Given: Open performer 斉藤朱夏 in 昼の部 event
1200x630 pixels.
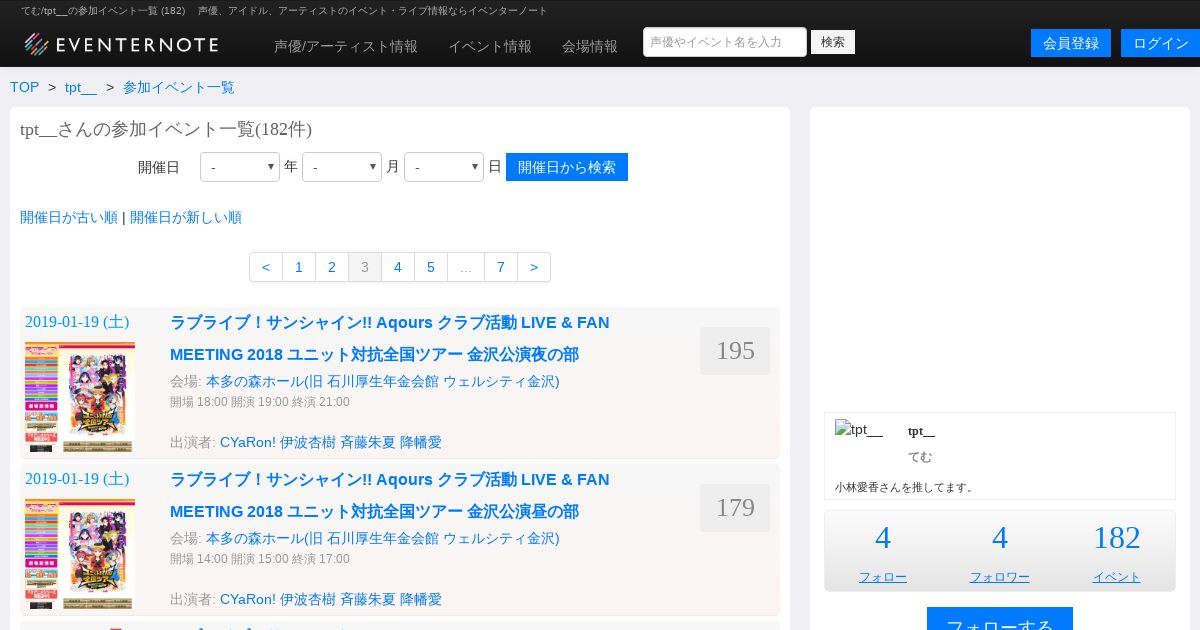Looking at the screenshot, I should point(368,599).
